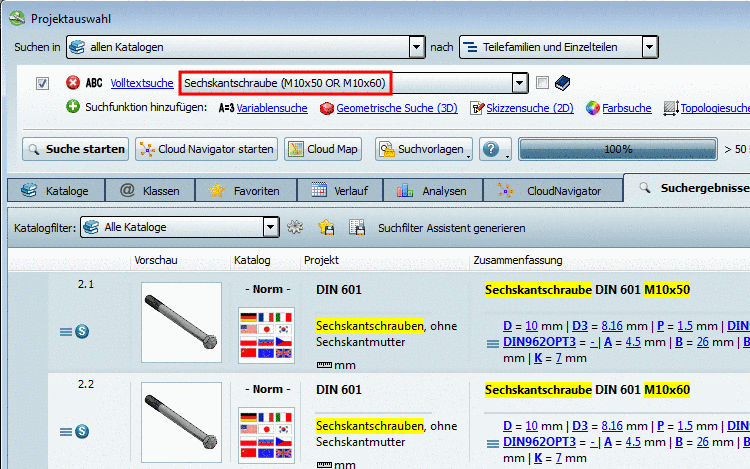The height and width of the screenshot is (469, 750).
Task: Click the blue S icon in row 2.1
Action: pyautogui.click(x=82, y=331)
